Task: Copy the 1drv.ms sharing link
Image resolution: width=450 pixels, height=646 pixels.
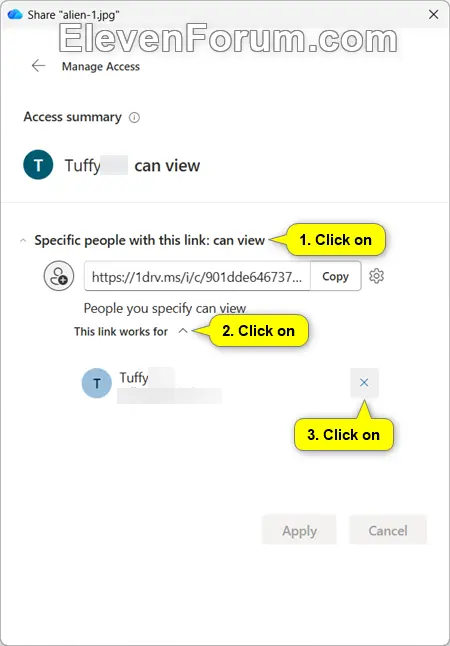Action: click(335, 276)
